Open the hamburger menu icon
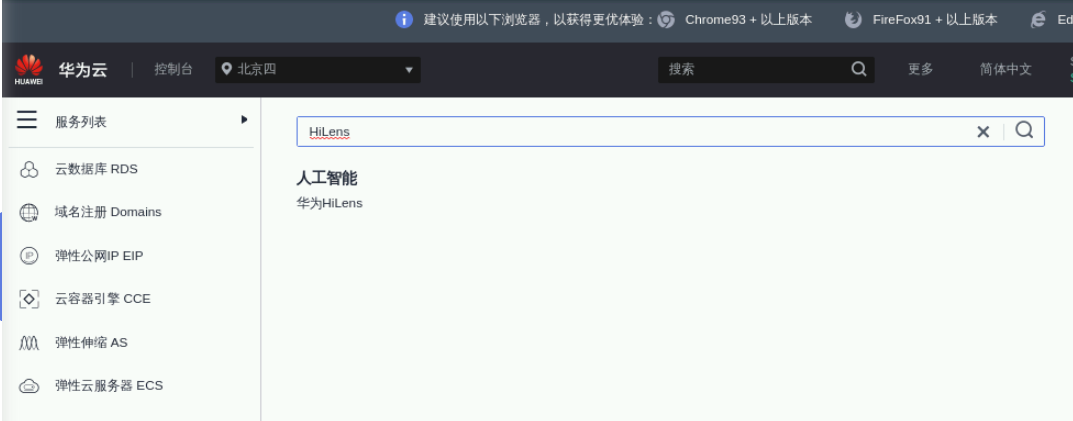1073x421 pixels. pos(27,120)
